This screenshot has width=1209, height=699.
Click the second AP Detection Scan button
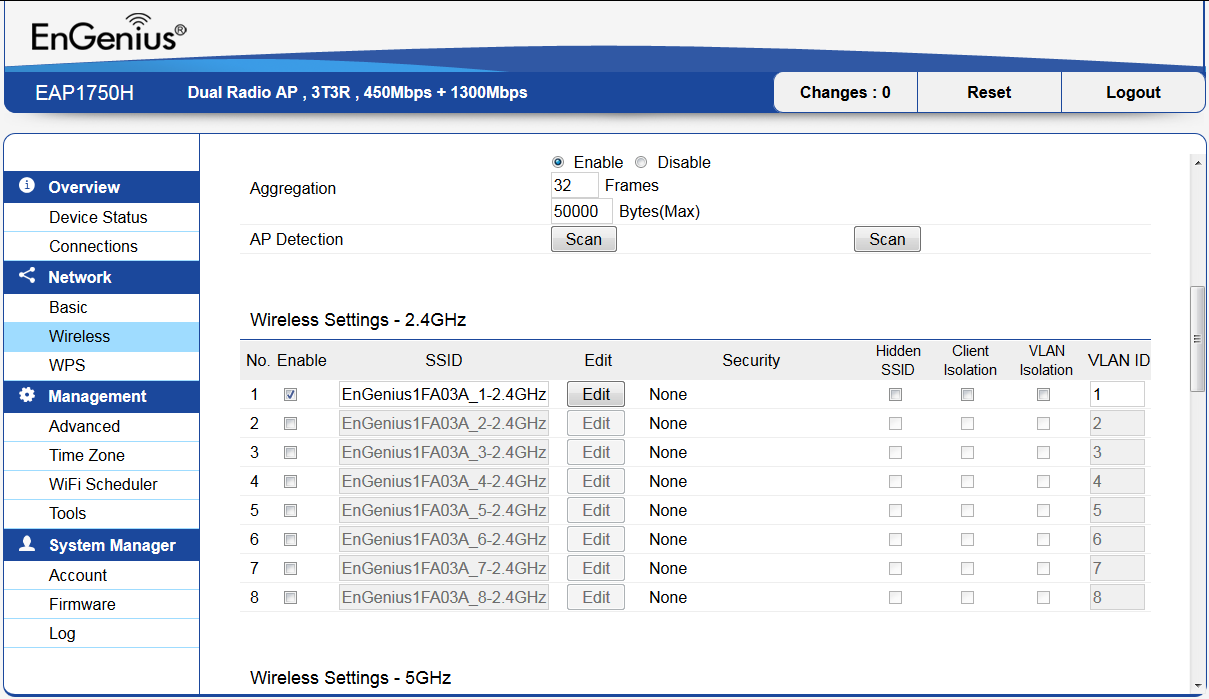tap(887, 239)
